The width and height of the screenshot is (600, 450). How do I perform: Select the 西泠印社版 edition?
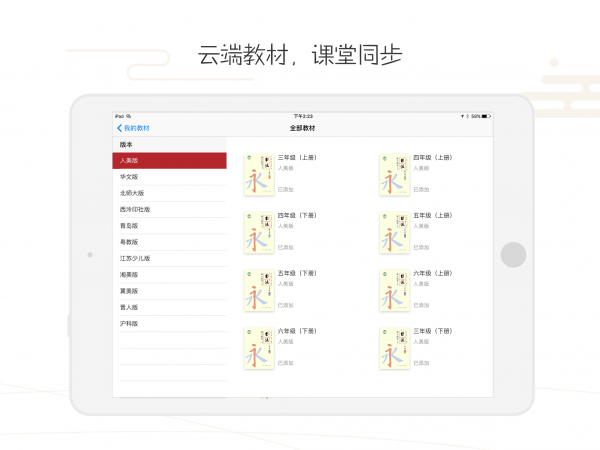tap(170, 210)
